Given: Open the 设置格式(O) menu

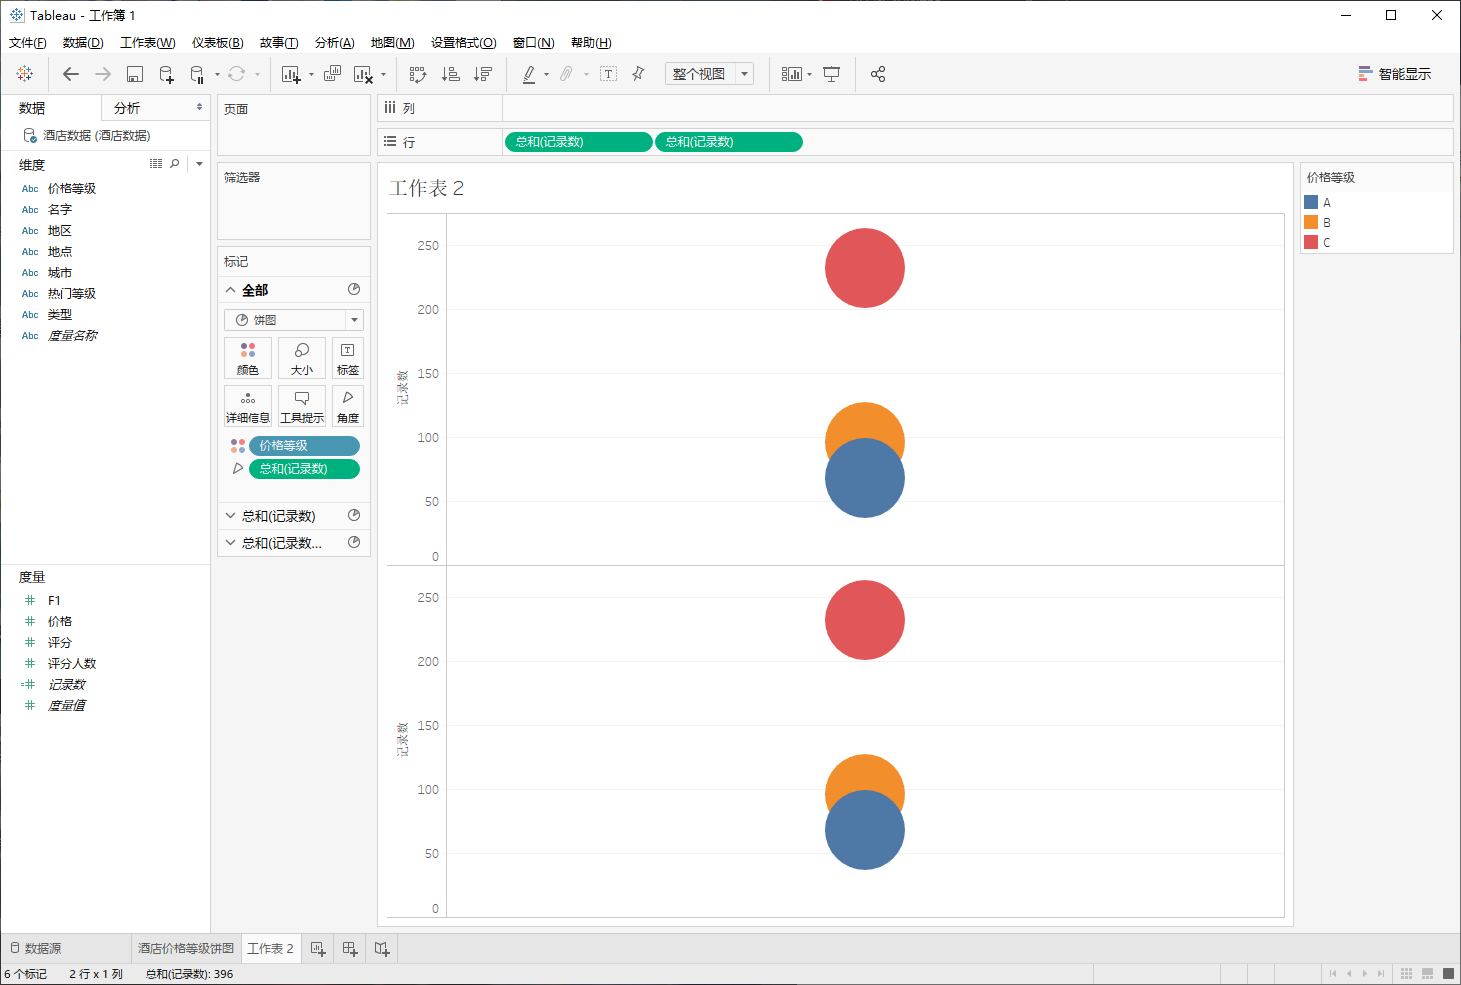Looking at the screenshot, I should coord(464,43).
